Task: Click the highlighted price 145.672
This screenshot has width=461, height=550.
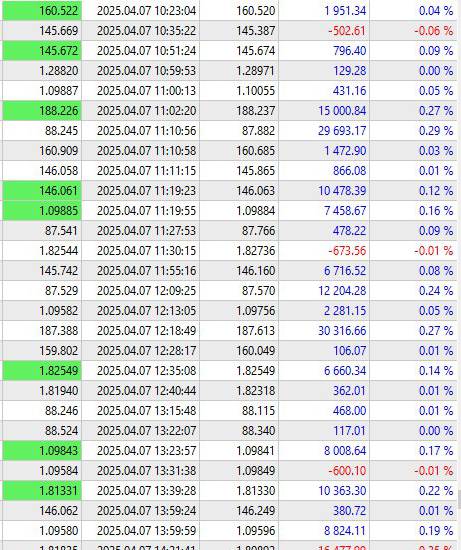Action: point(42,51)
